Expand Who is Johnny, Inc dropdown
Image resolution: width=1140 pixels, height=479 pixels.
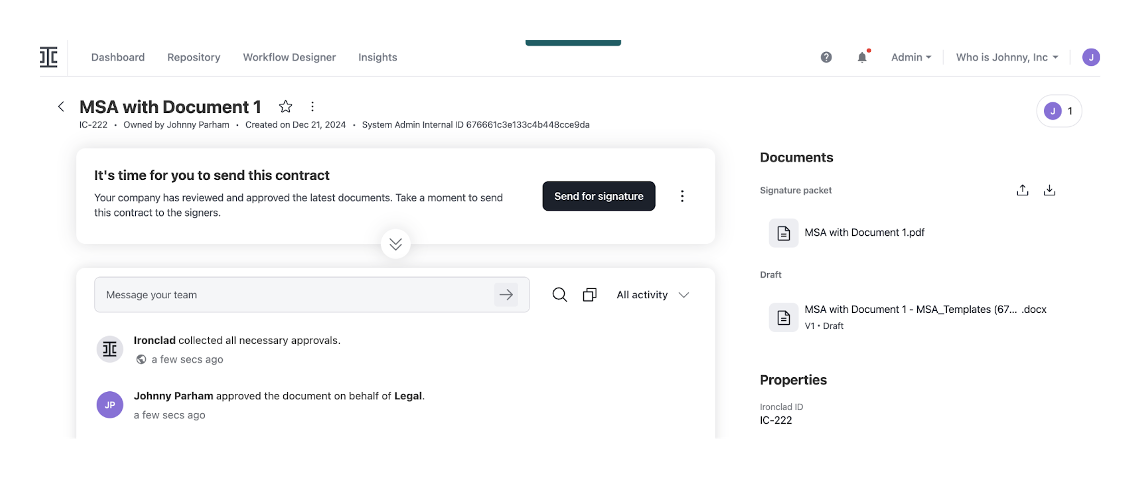(x=1007, y=57)
